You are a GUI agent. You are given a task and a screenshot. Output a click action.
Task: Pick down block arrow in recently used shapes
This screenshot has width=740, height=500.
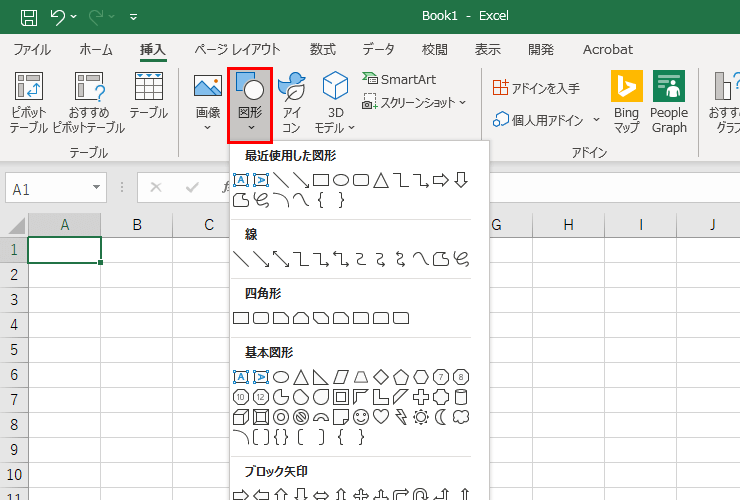[461, 180]
